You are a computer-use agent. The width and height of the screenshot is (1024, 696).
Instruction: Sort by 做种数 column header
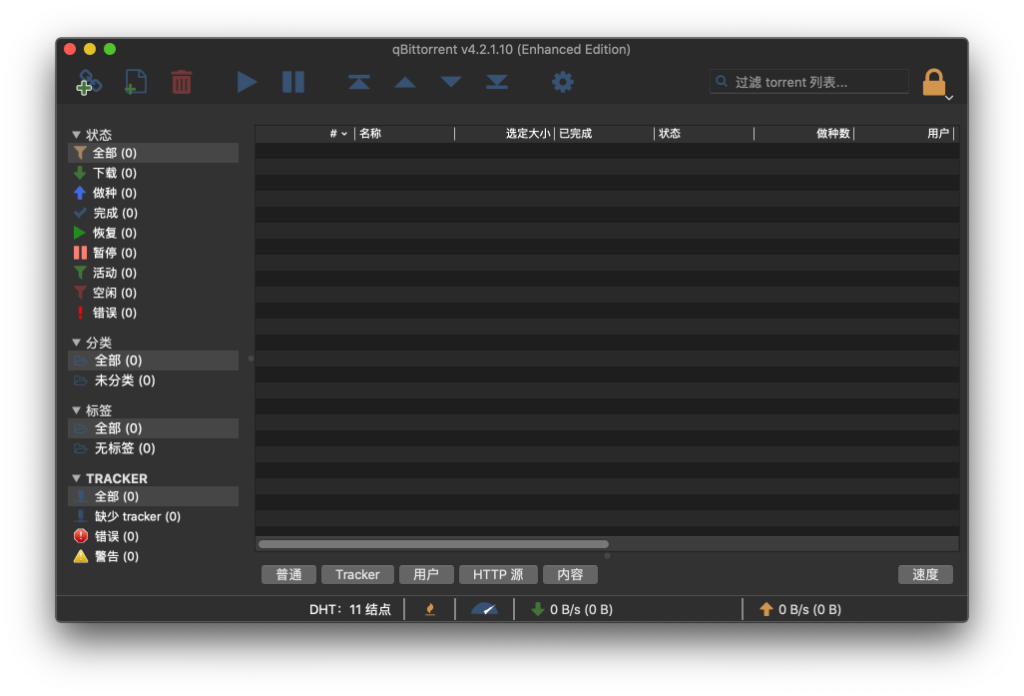[805, 133]
